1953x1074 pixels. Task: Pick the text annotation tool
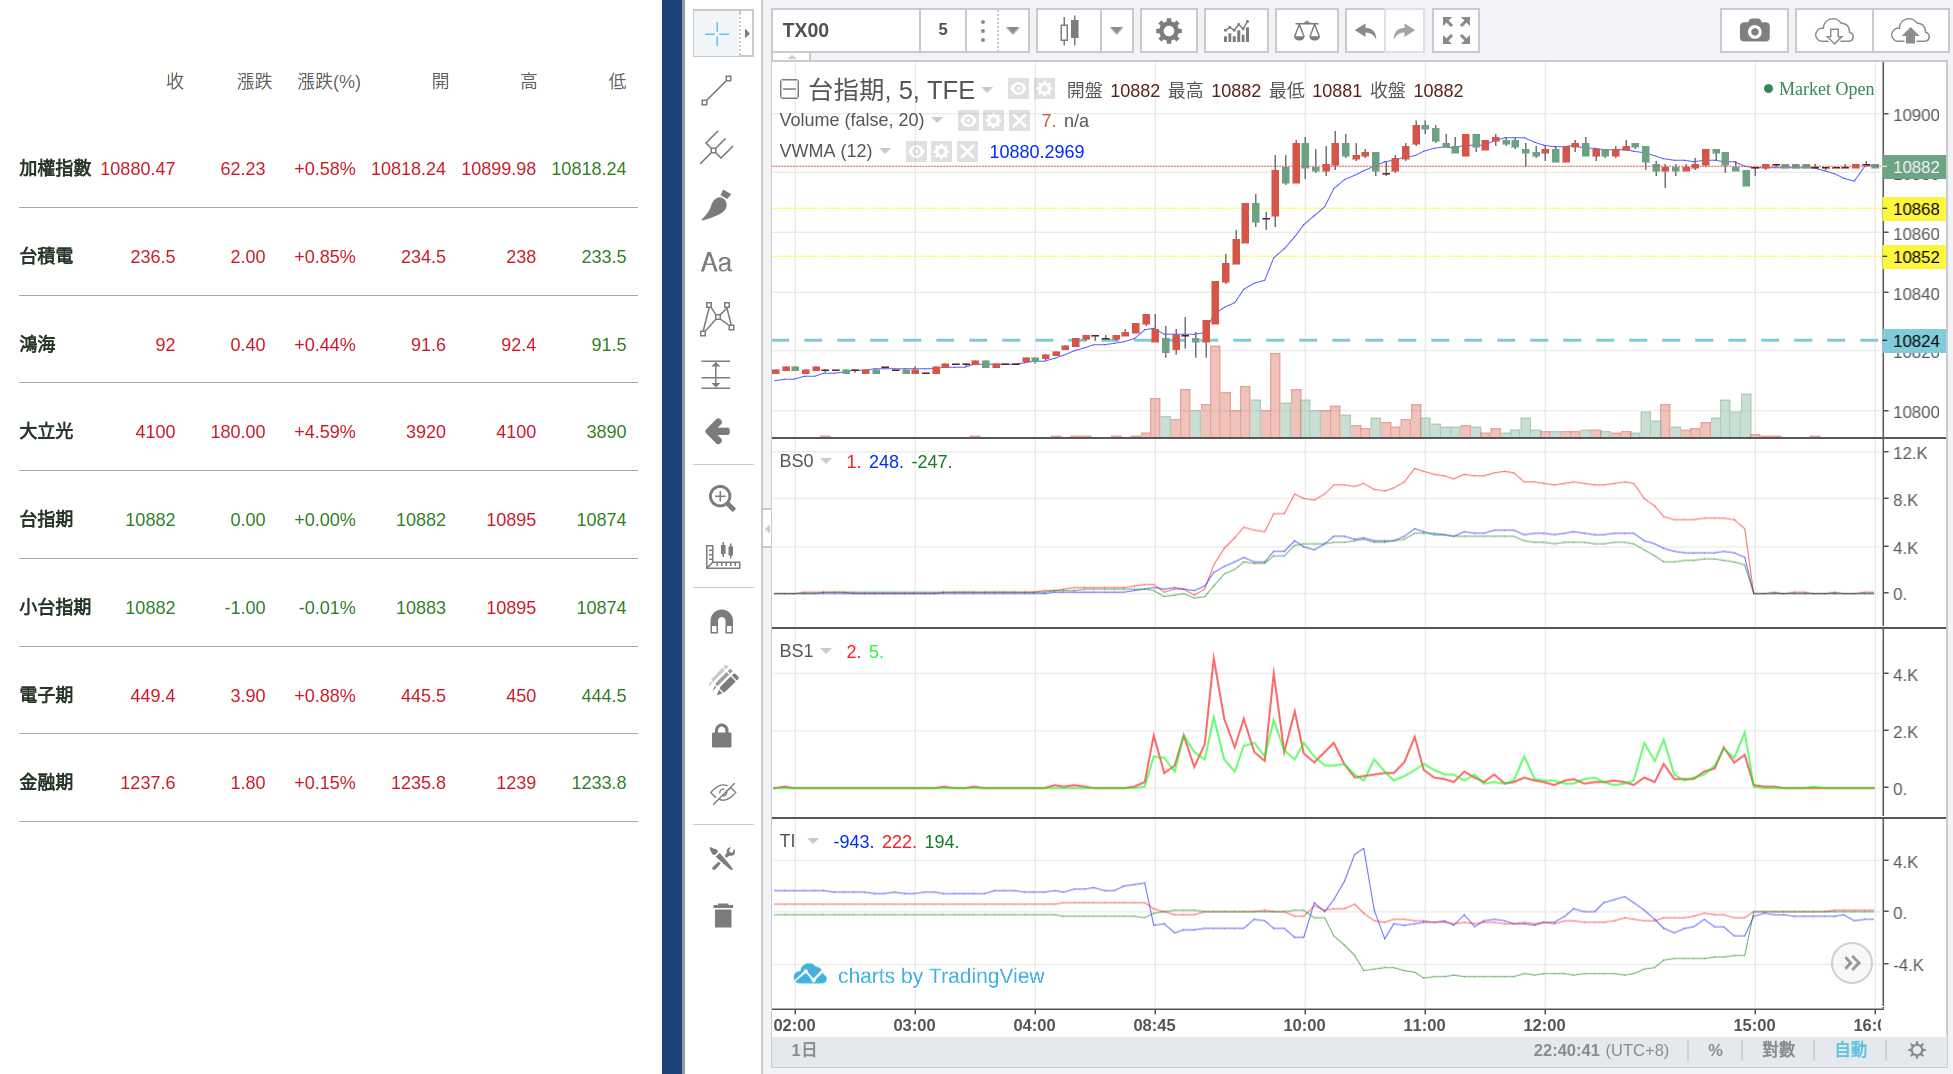tap(717, 262)
